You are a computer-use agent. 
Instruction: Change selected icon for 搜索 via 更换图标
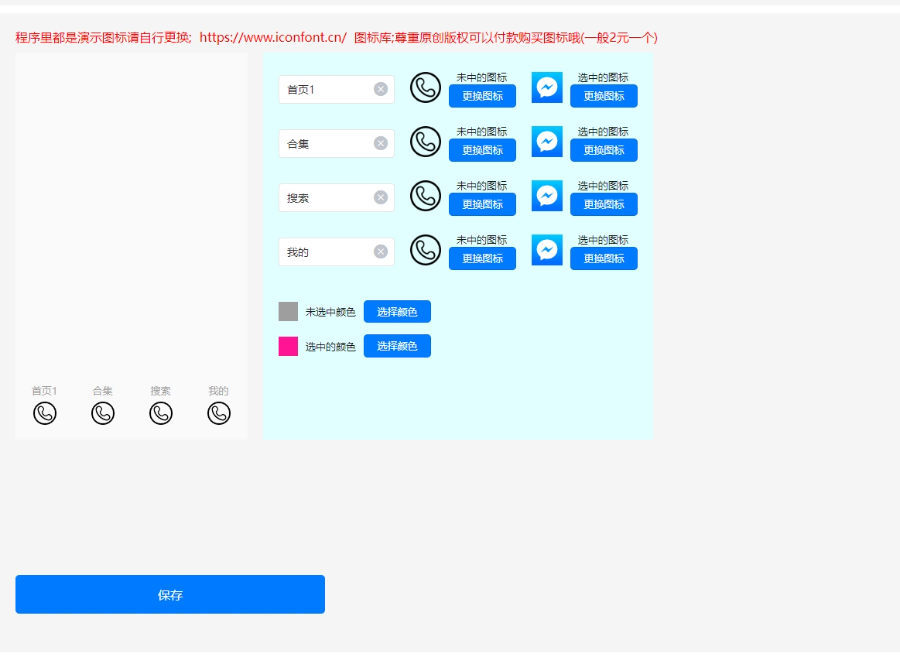click(x=604, y=204)
